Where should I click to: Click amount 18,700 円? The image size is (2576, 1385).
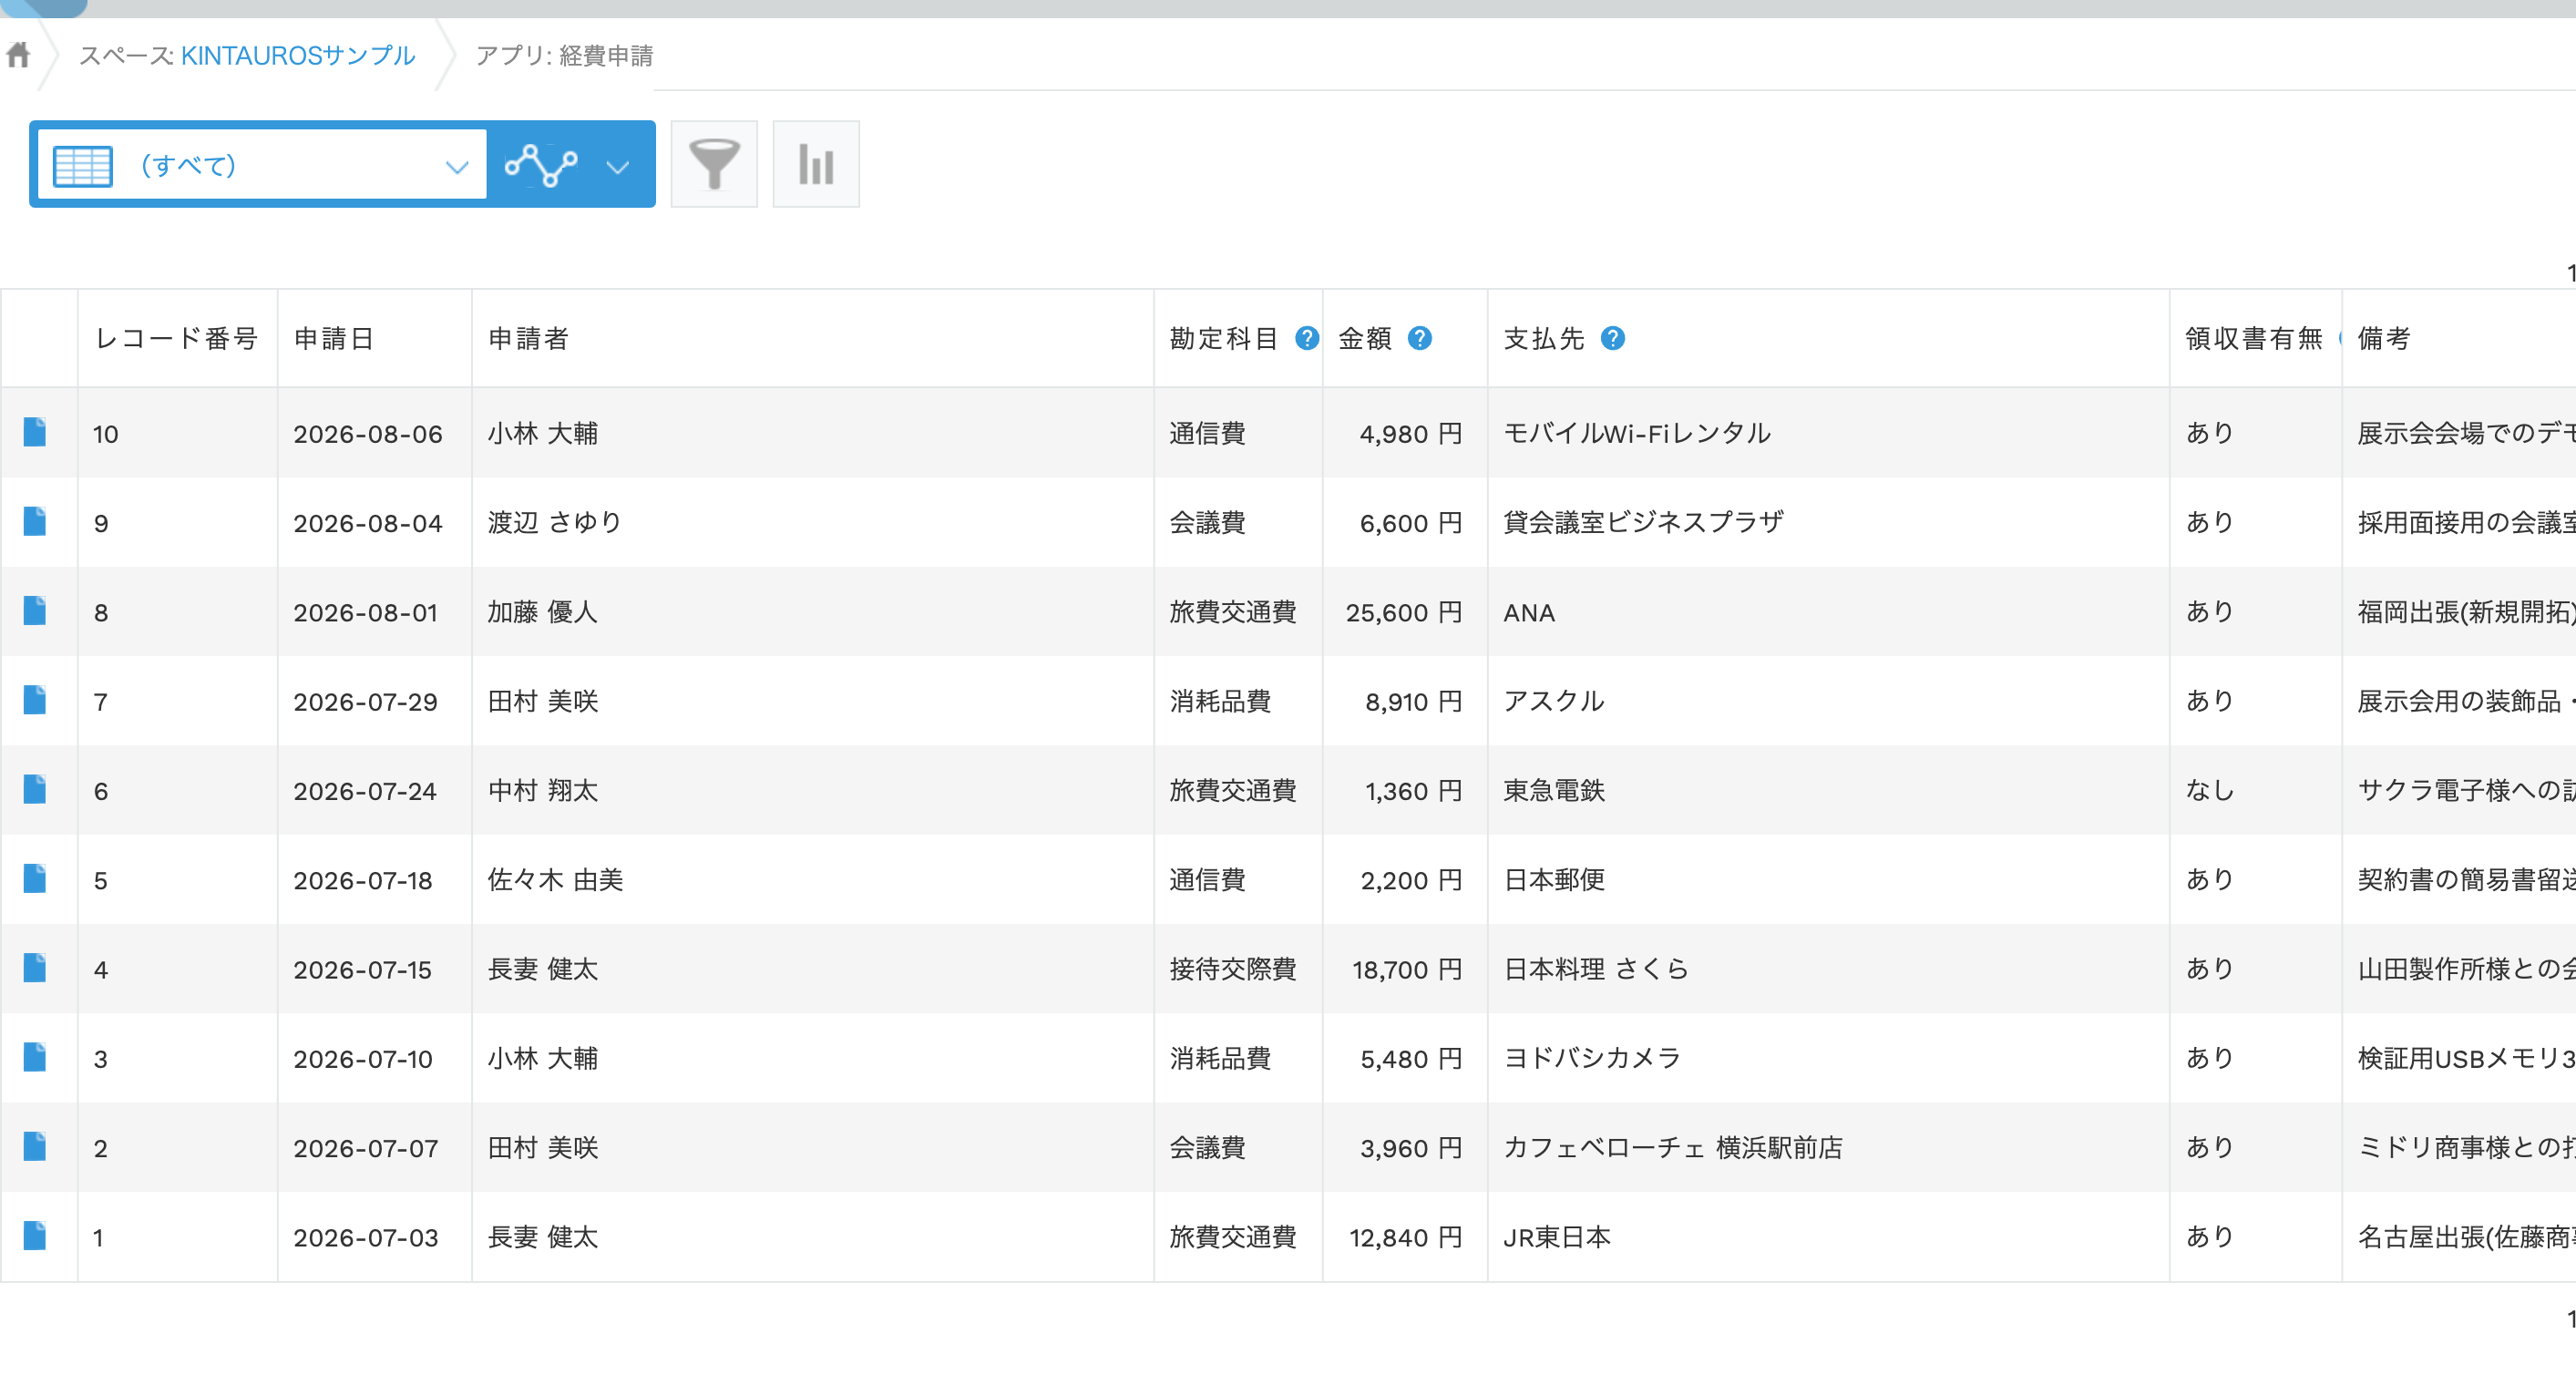tap(1407, 969)
